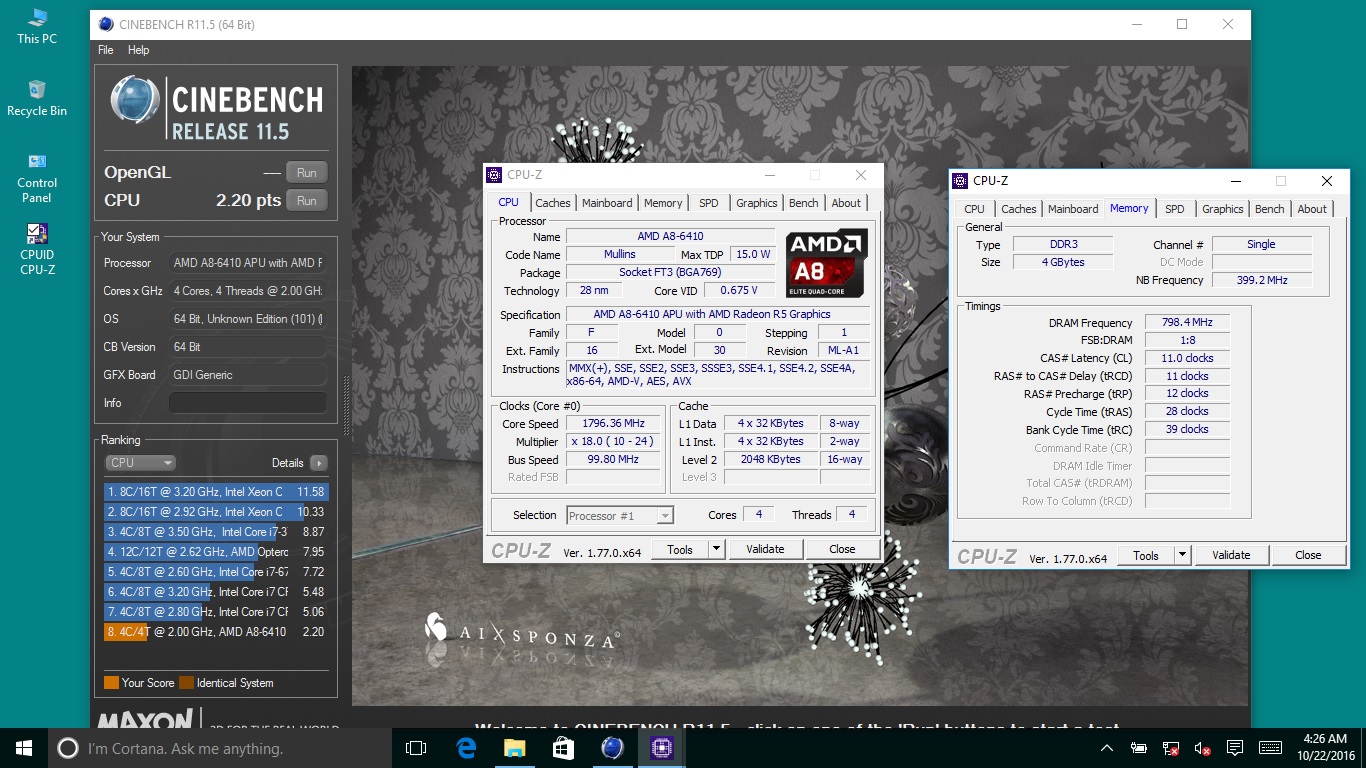The image size is (1366, 768).
Task: Switch to About tab in Memory CPU-Z window
Action: coord(1312,209)
